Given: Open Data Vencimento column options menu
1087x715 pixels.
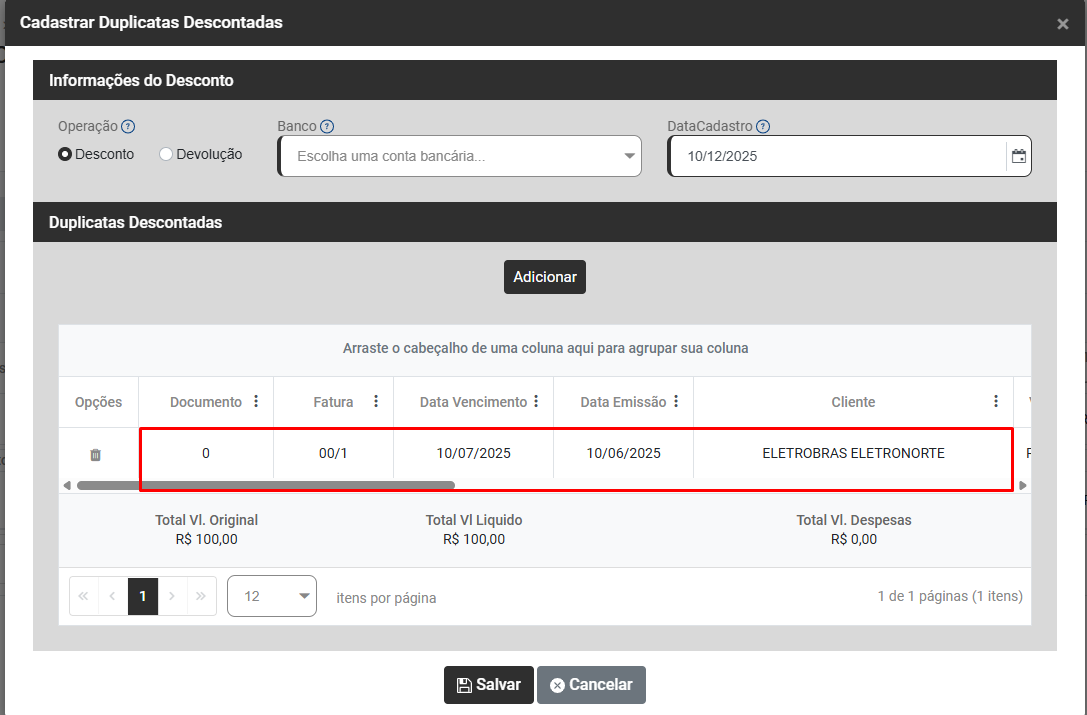Looking at the screenshot, I should click(536, 402).
